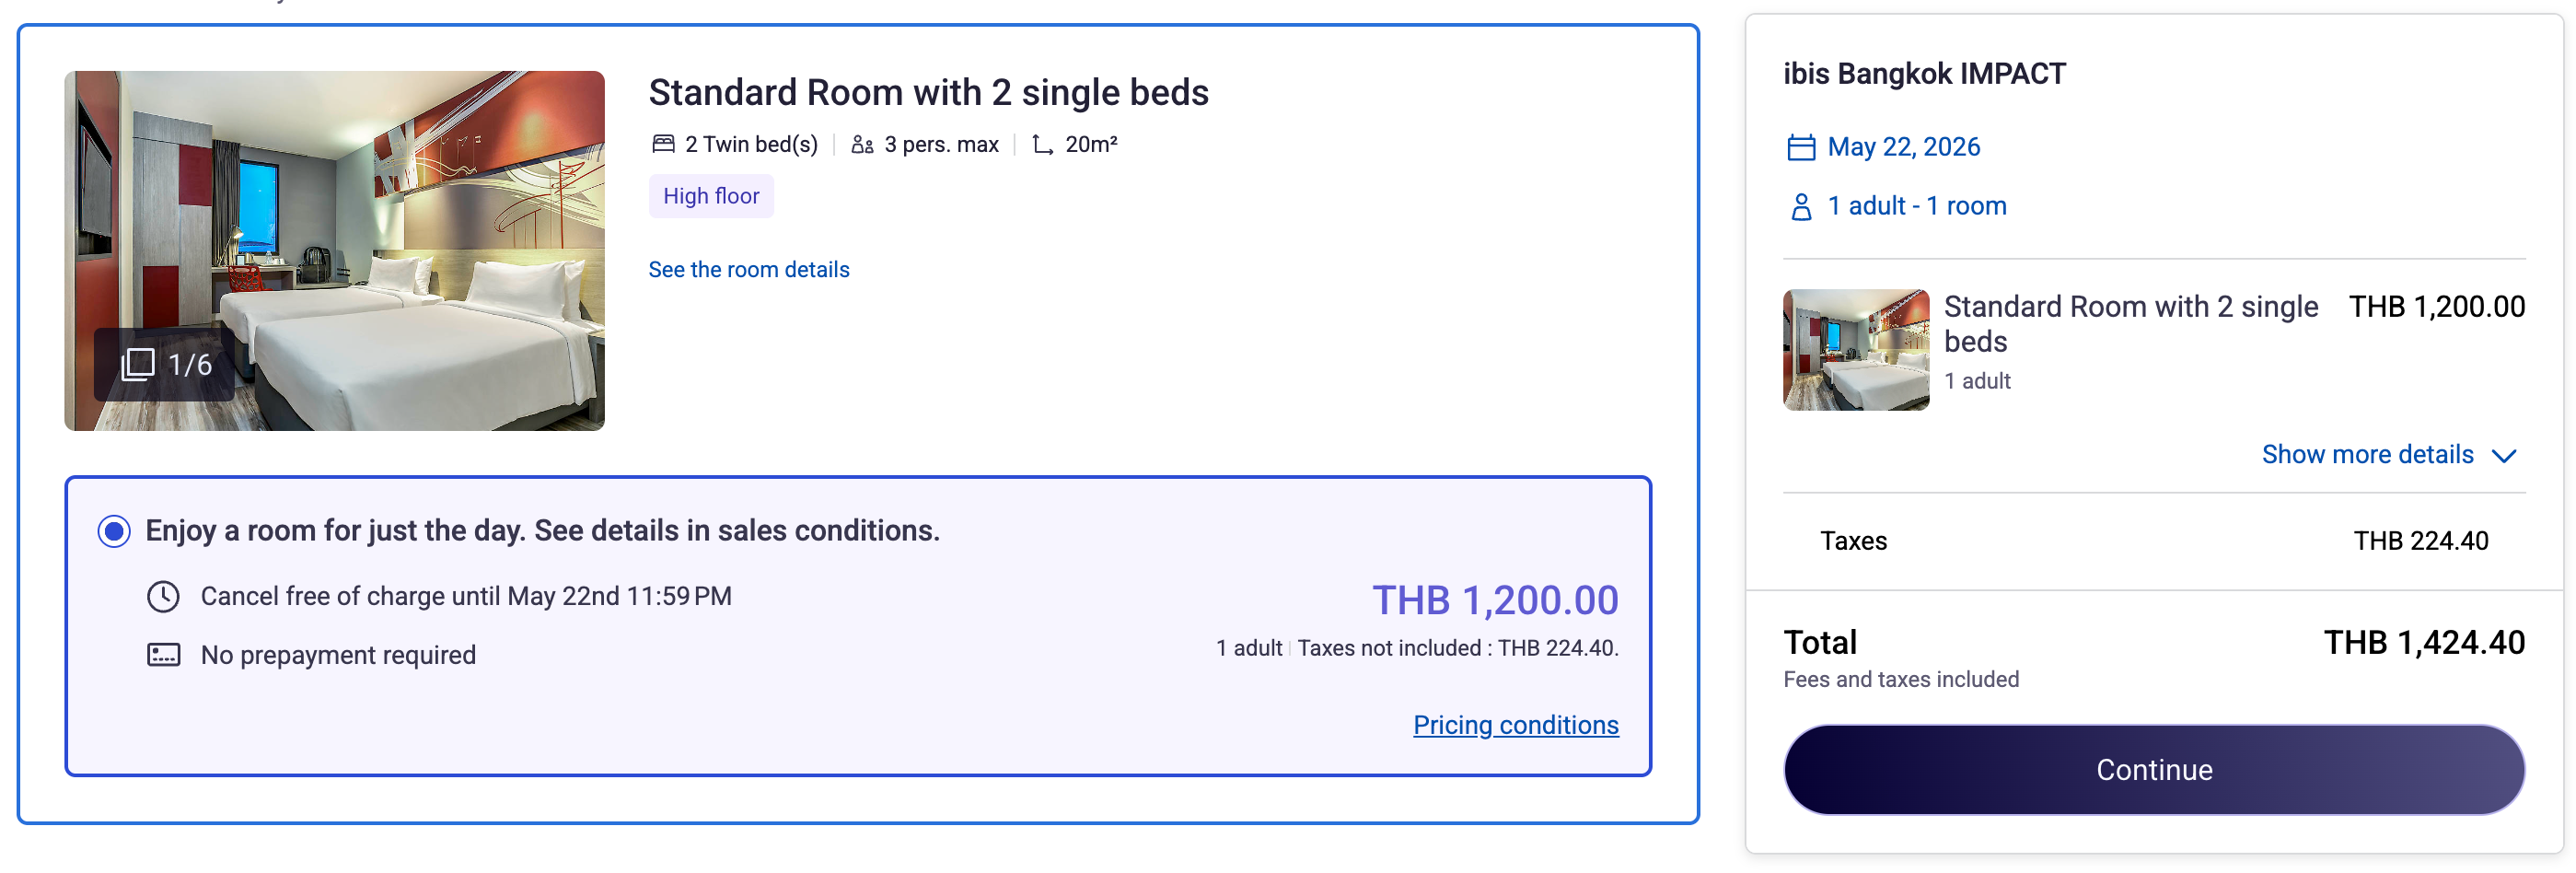2576x873 pixels.
Task: Click the High floor tag on the room
Action: pyautogui.click(x=710, y=196)
